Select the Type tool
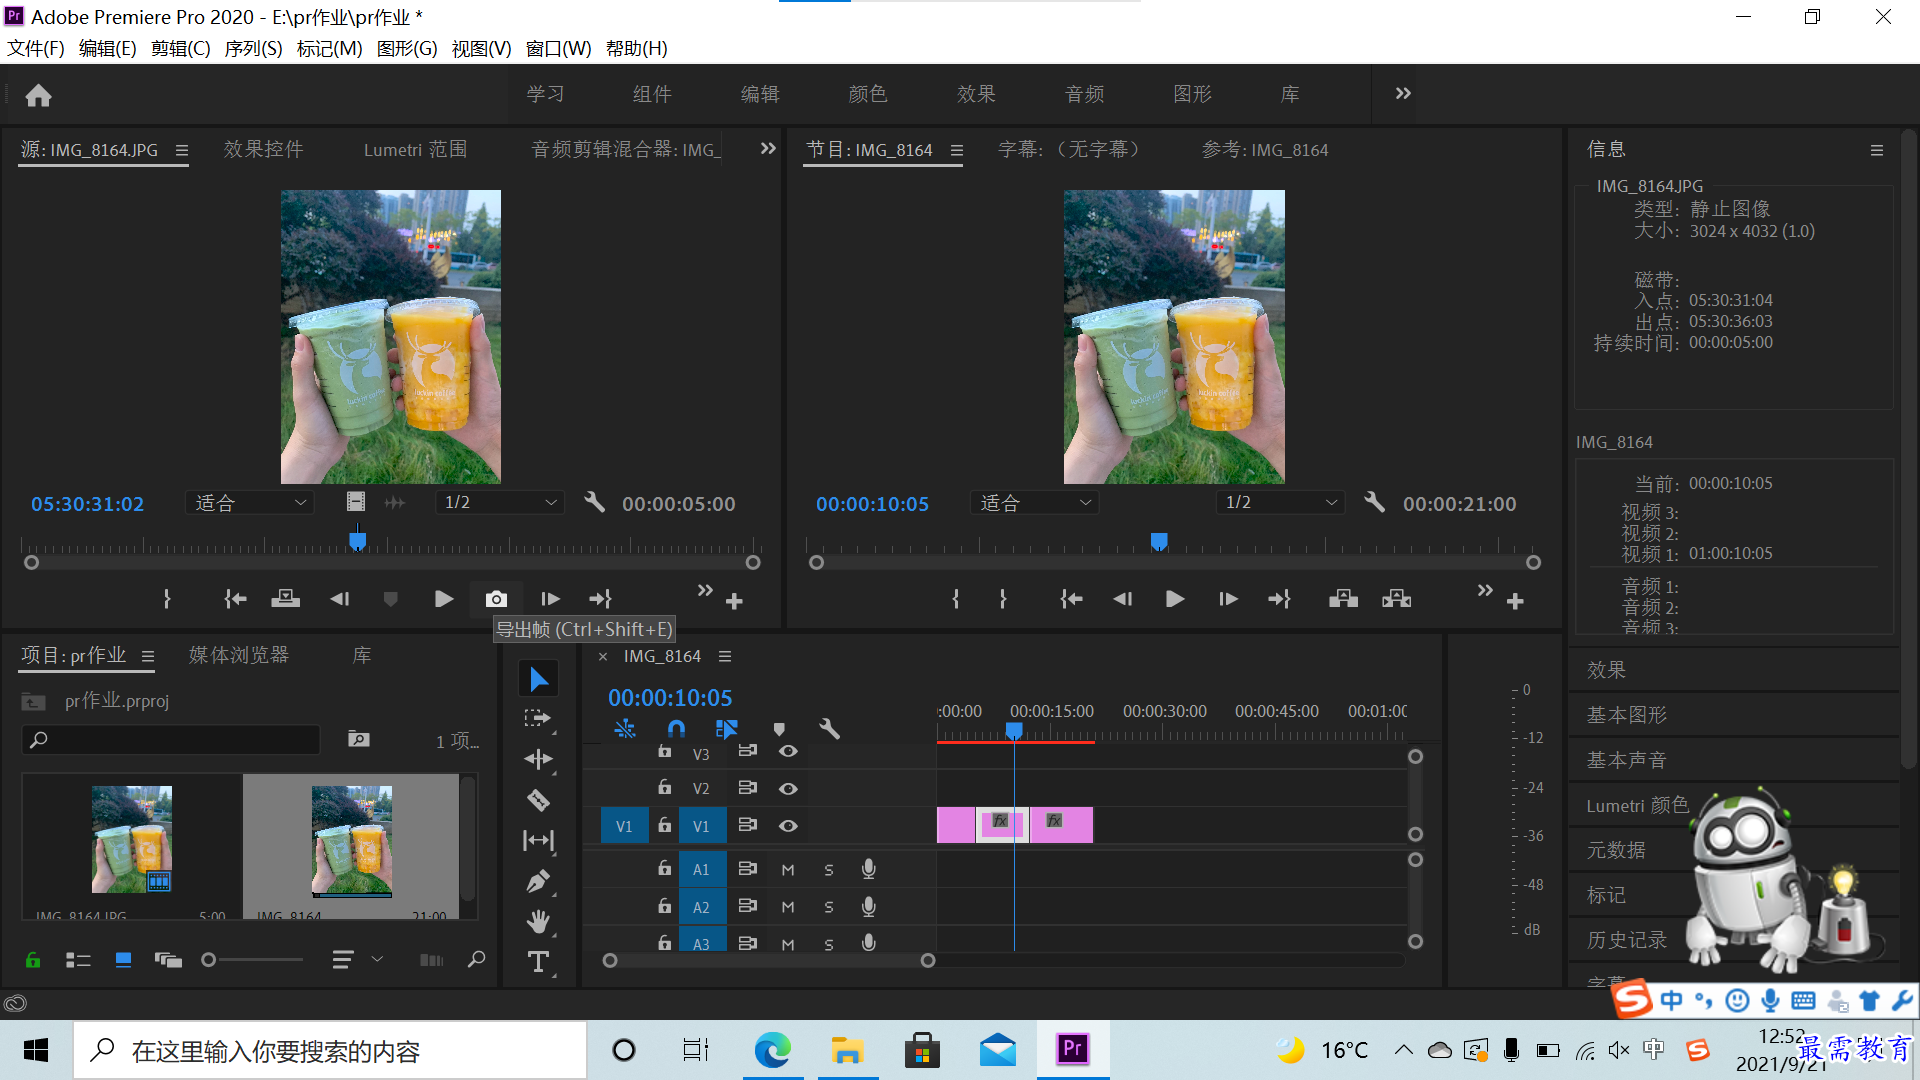The height and width of the screenshot is (1080, 1920). (x=538, y=962)
